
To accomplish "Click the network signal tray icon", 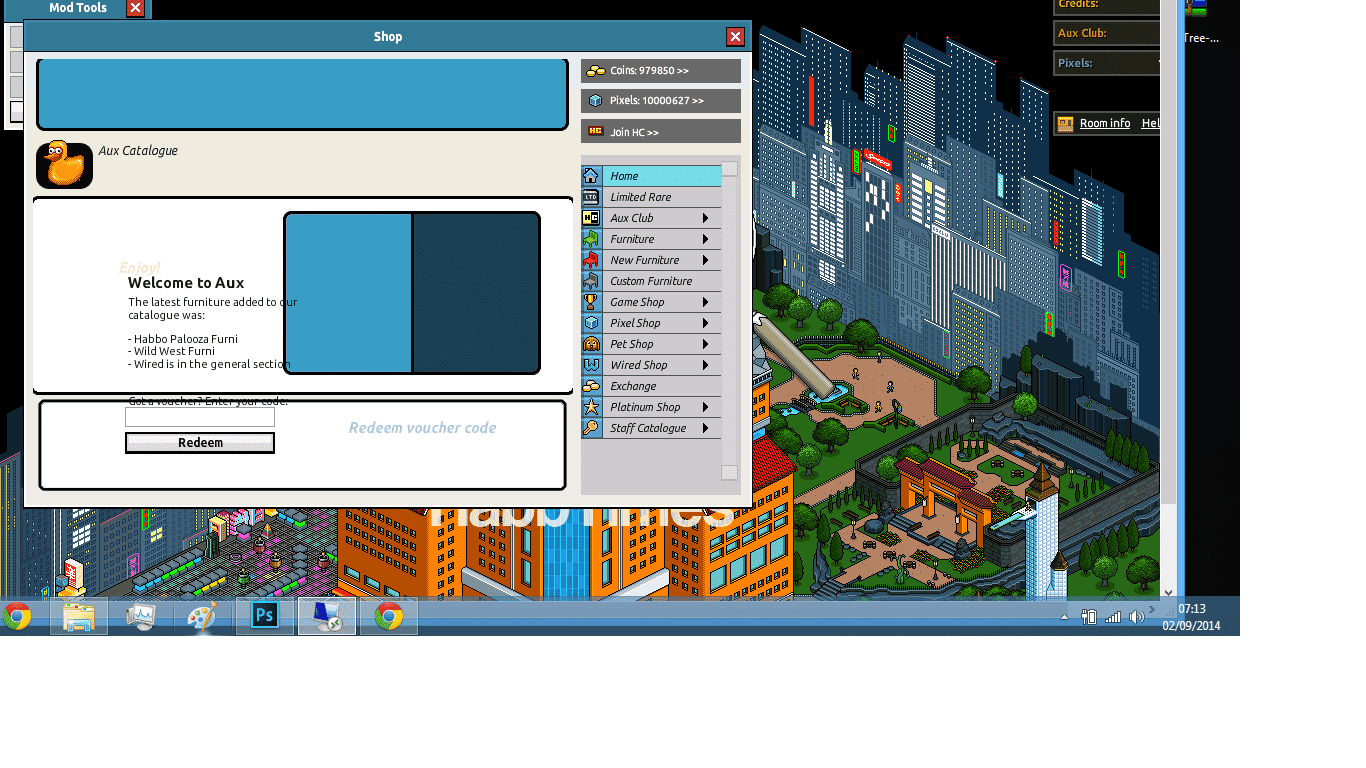I will point(1113,617).
